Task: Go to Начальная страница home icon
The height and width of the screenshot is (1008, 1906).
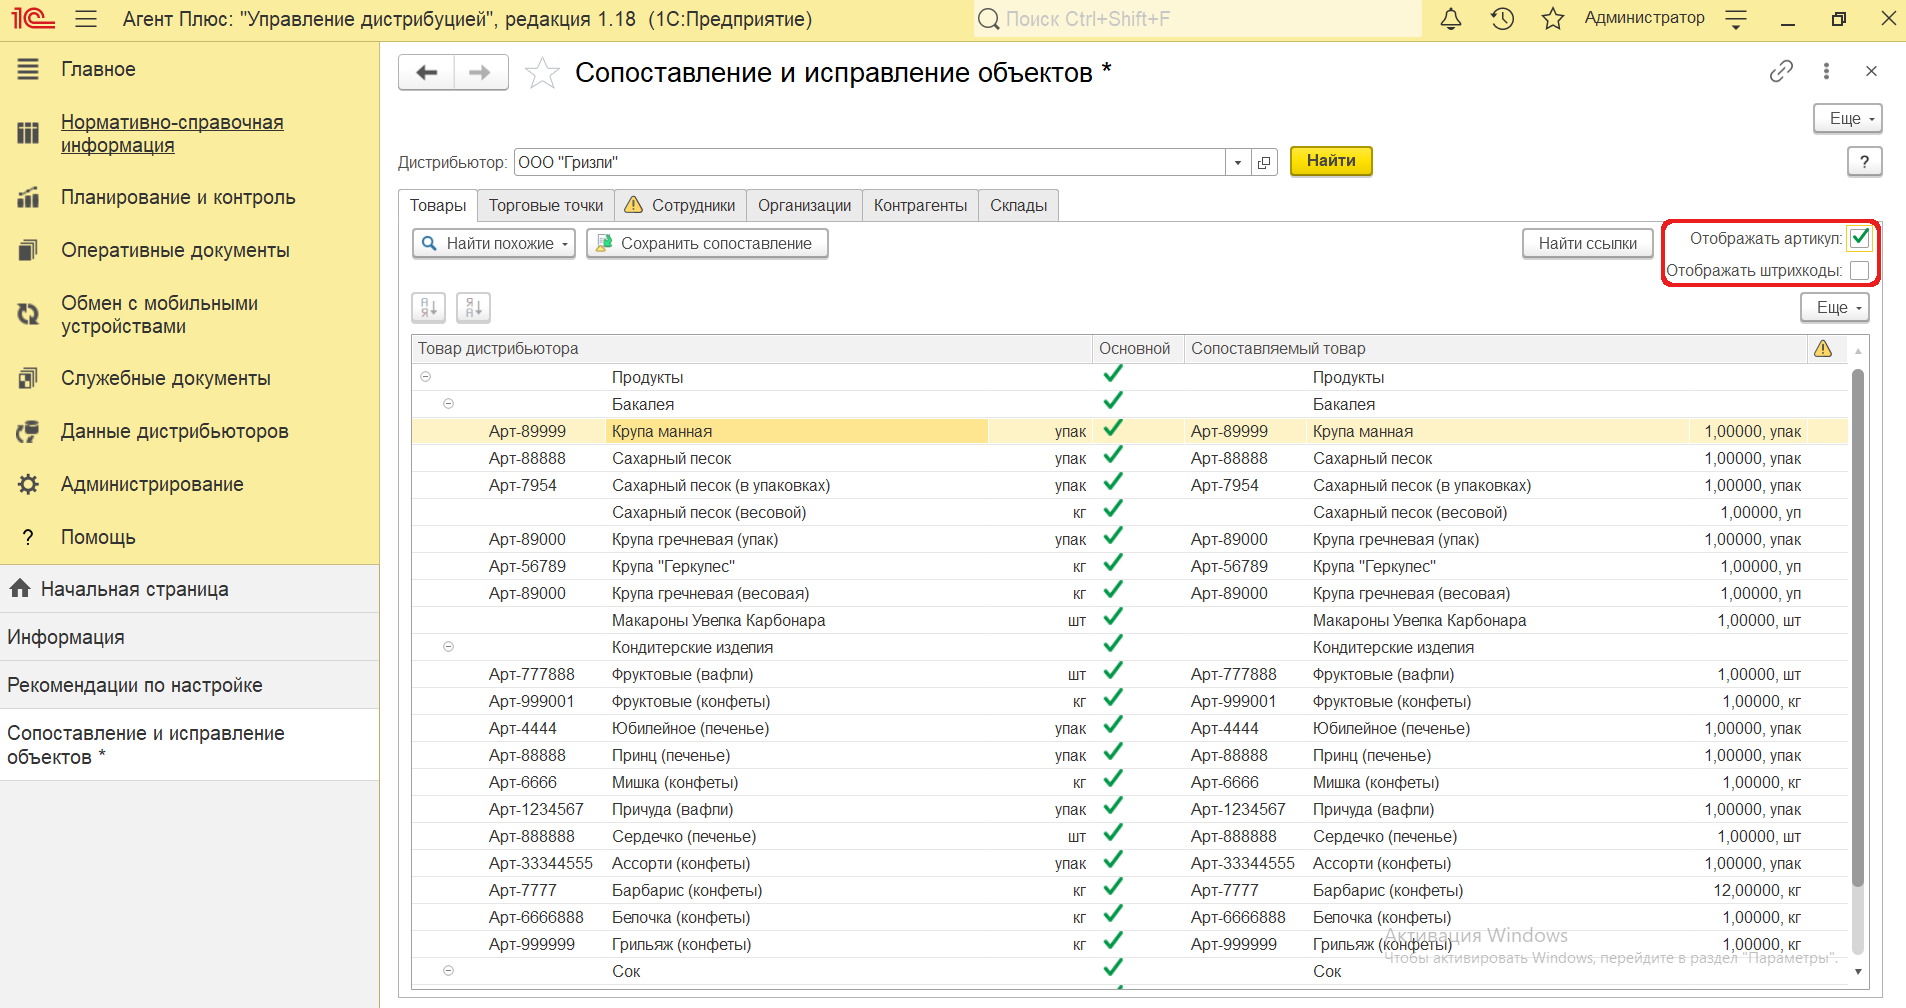Action: click(20, 589)
